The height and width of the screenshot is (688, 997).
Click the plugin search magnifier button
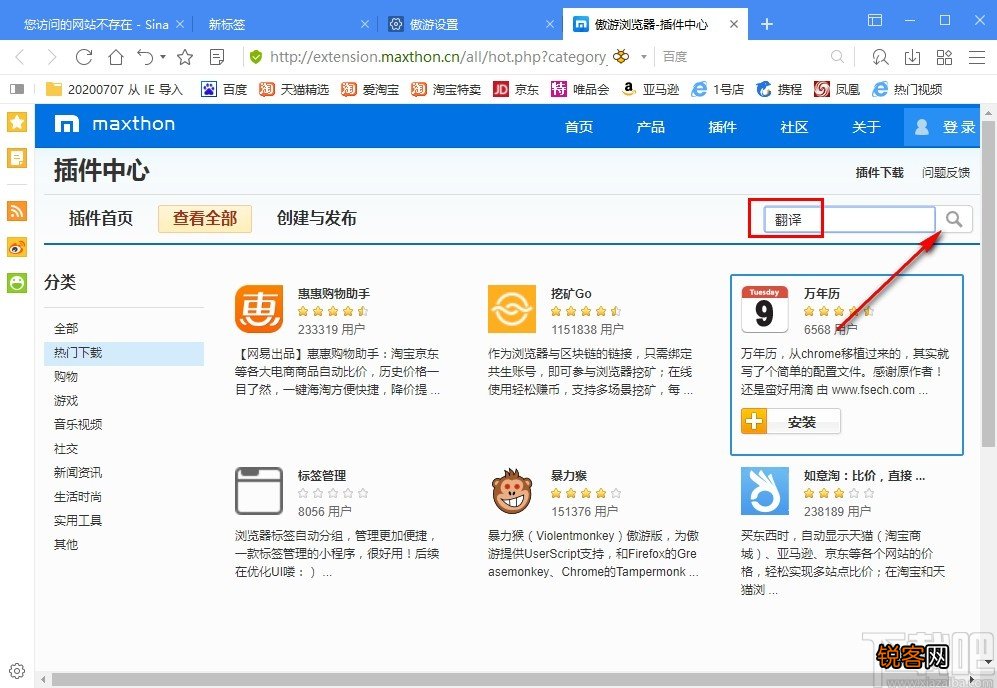954,219
